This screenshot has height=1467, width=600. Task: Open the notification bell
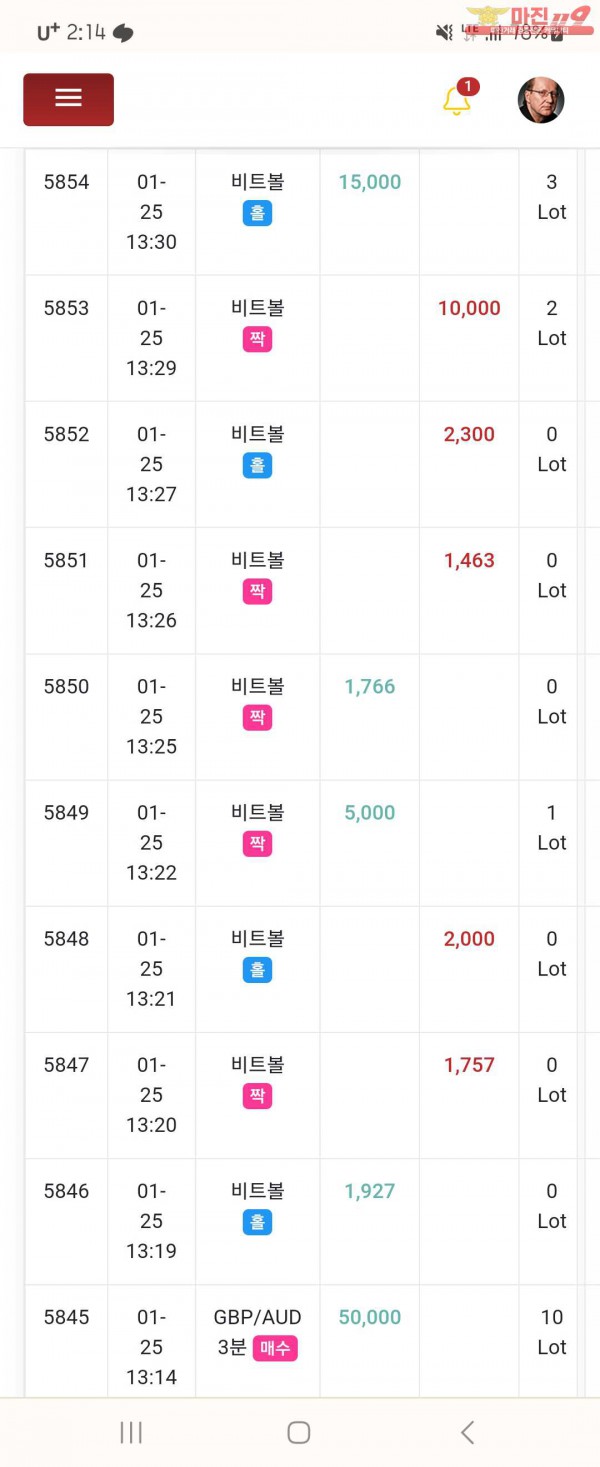point(457,100)
